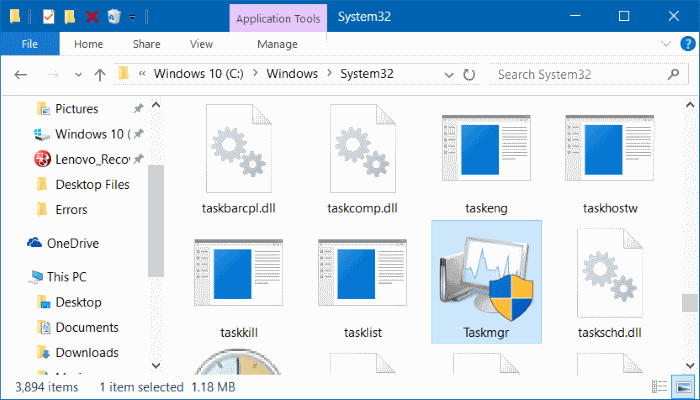This screenshot has height=400, width=700.
Task: Switch to details view in status bar
Action: [659, 387]
